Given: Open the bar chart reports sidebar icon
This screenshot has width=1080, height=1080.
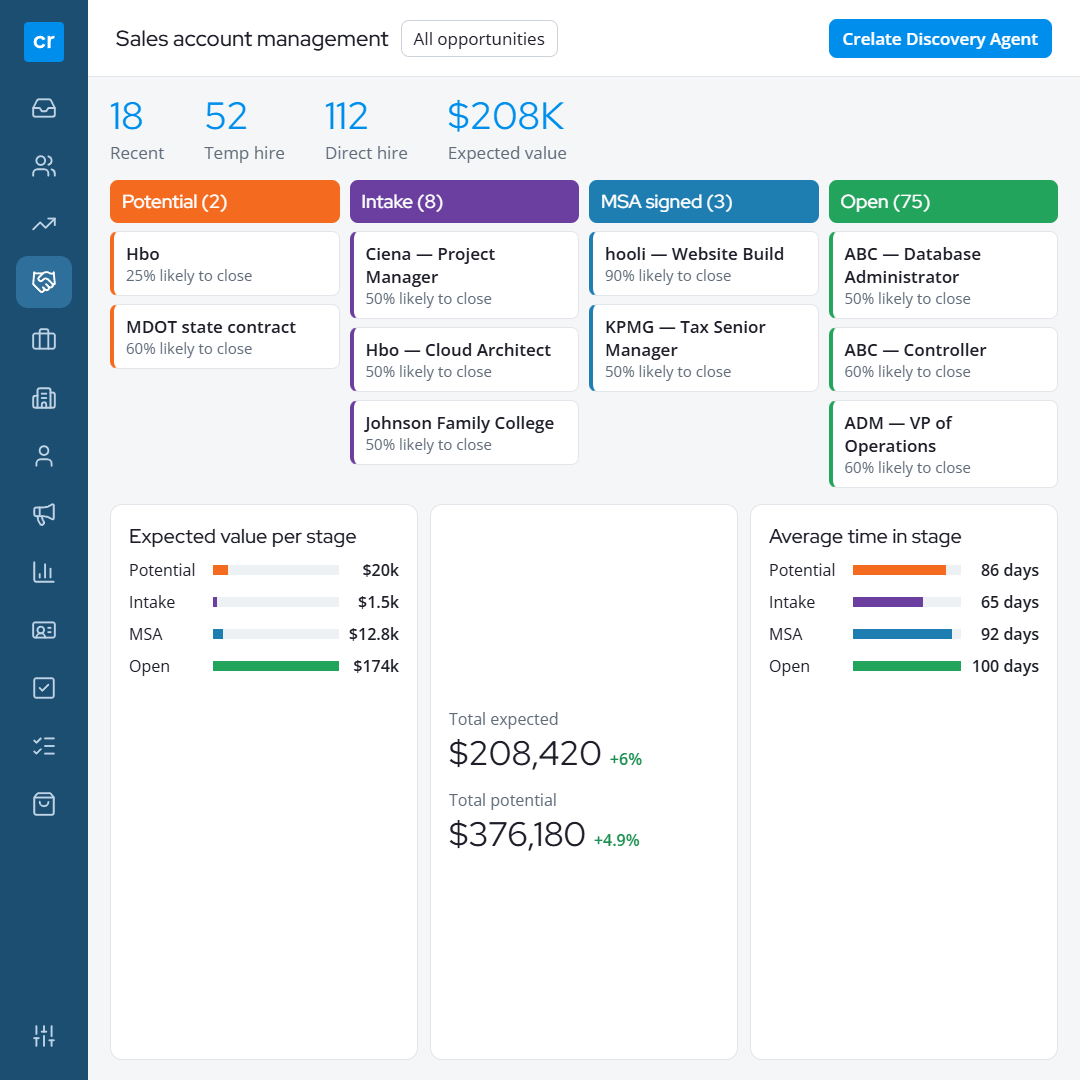Looking at the screenshot, I should tap(43, 572).
